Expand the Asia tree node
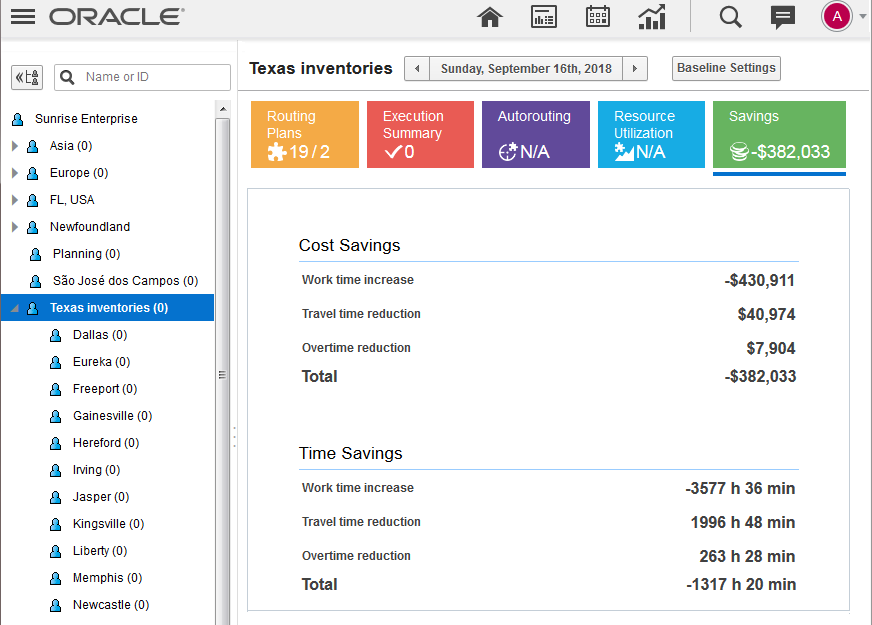The height and width of the screenshot is (625, 872). (x=15, y=146)
